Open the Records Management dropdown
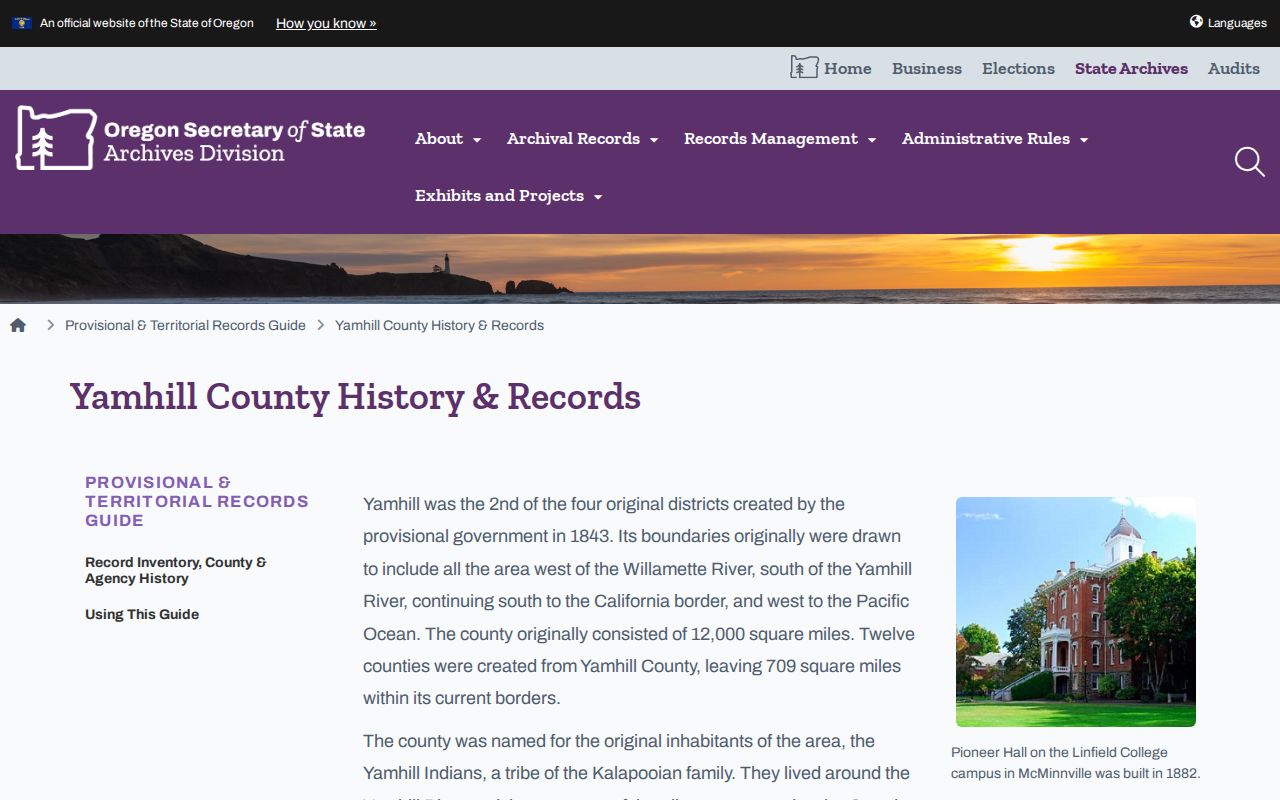Viewport: 1280px width, 800px height. (x=780, y=139)
